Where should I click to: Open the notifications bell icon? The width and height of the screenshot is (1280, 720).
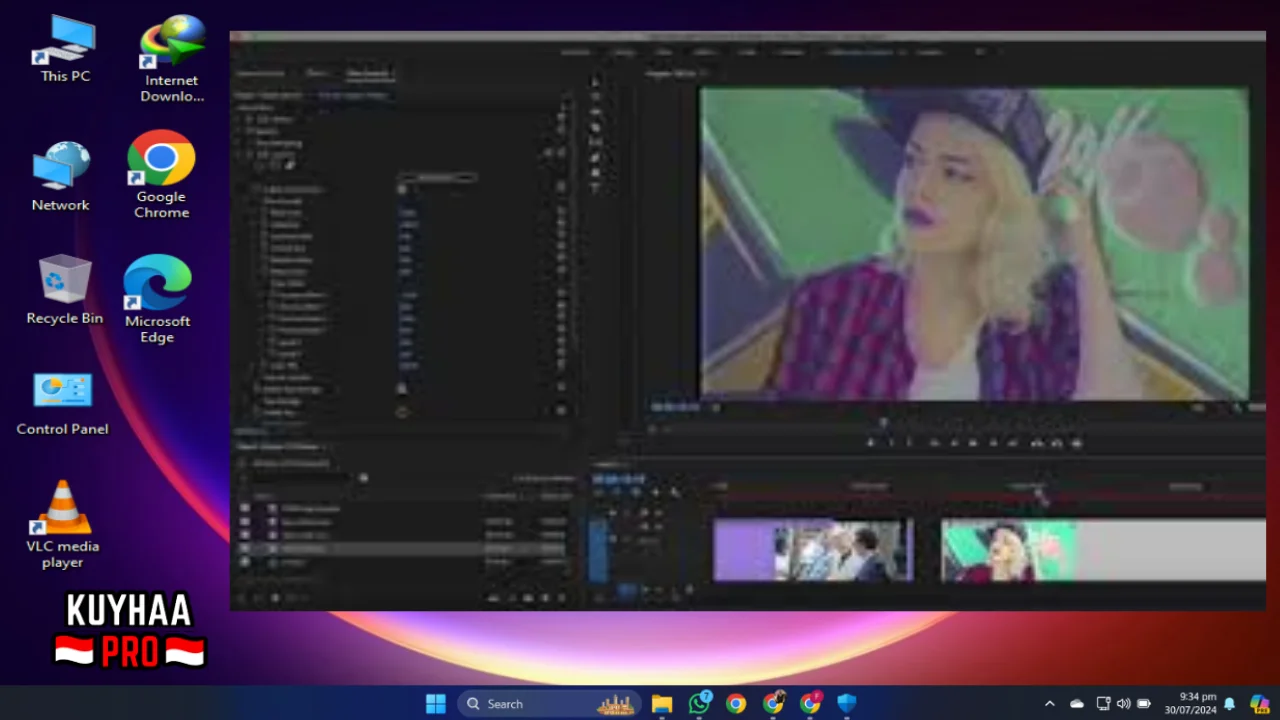[1230, 704]
